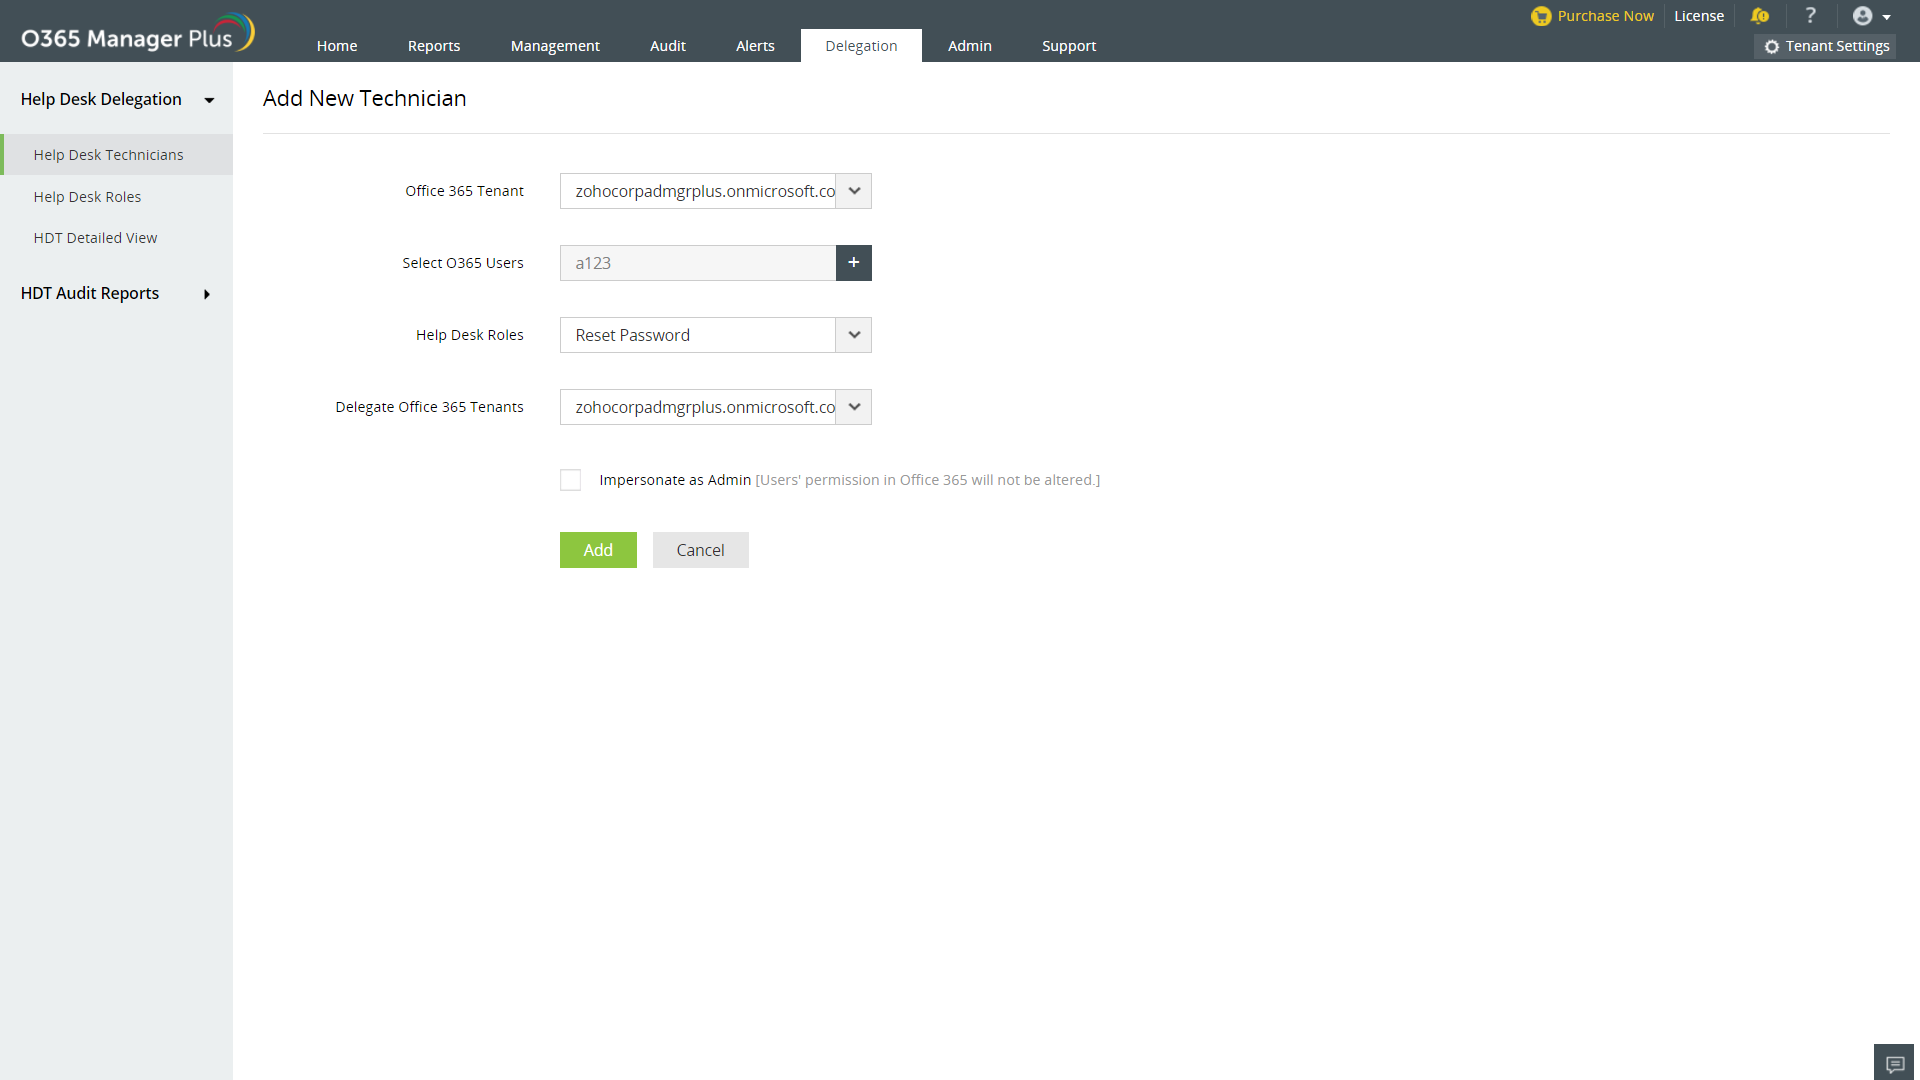
Task: Click the green Add button
Action: [597, 550]
